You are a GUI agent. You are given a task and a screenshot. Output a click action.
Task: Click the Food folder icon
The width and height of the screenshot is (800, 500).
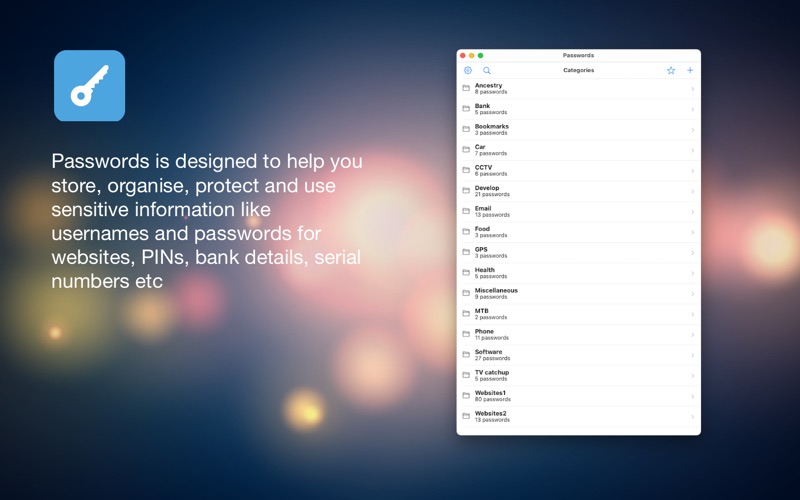466,231
